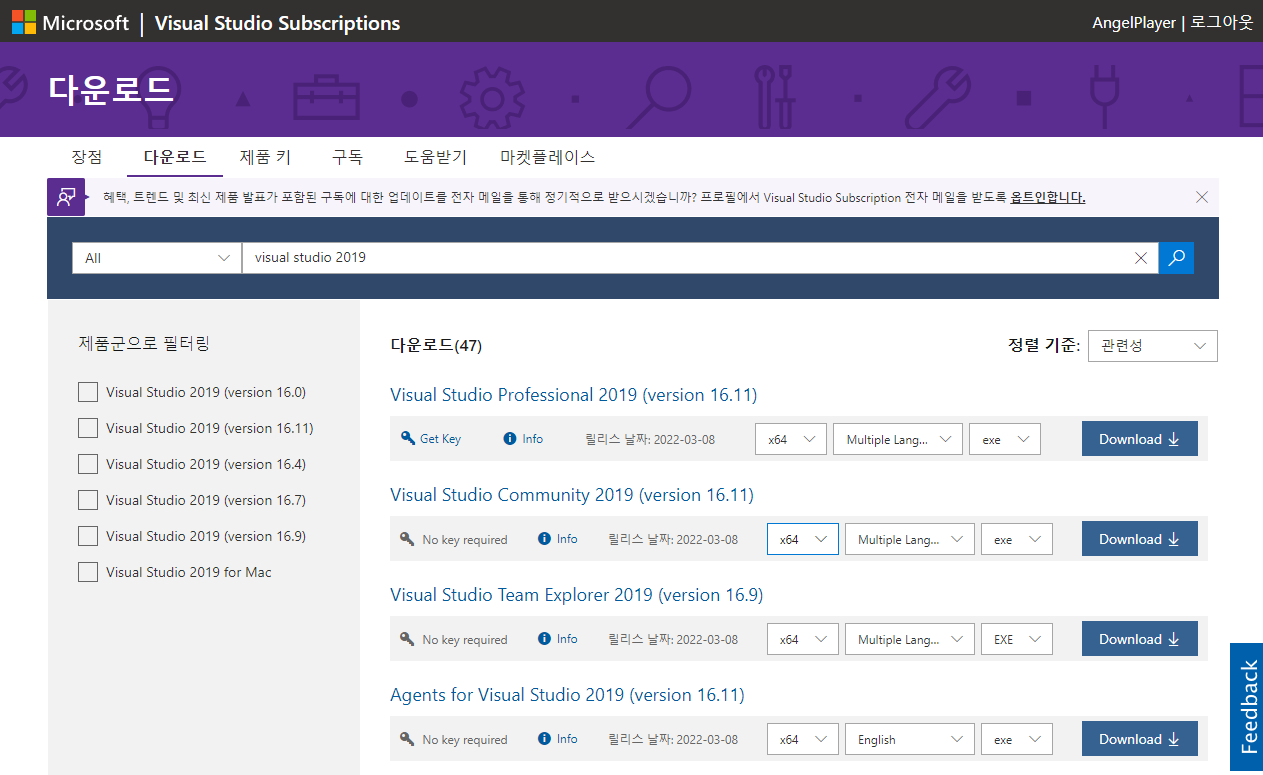Image resolution: width=1263 pixels, height=775 pixels.
Task: Open Visual Studio Community 2019 (version 16.11) link
Action: pos(572,495)
